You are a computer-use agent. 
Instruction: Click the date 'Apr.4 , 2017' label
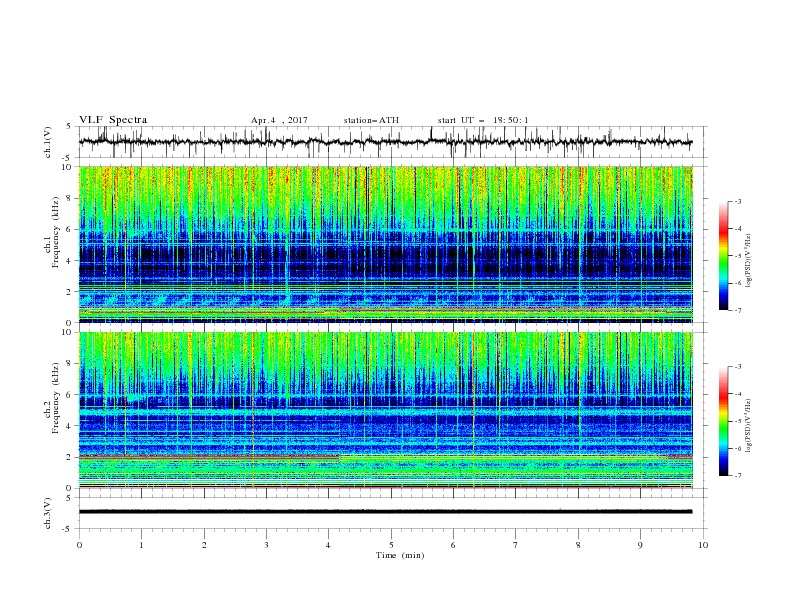click(x=279, y=120)
